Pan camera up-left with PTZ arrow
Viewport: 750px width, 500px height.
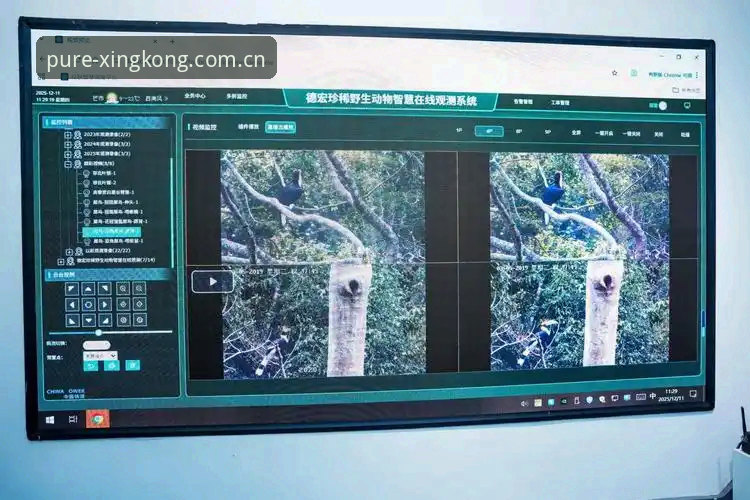pos(72,289)
